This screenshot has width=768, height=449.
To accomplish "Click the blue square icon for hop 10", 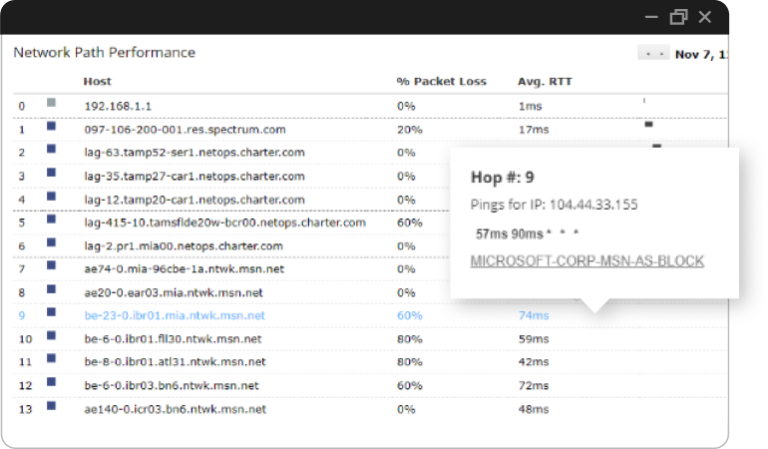I will (x=52, y=337).
